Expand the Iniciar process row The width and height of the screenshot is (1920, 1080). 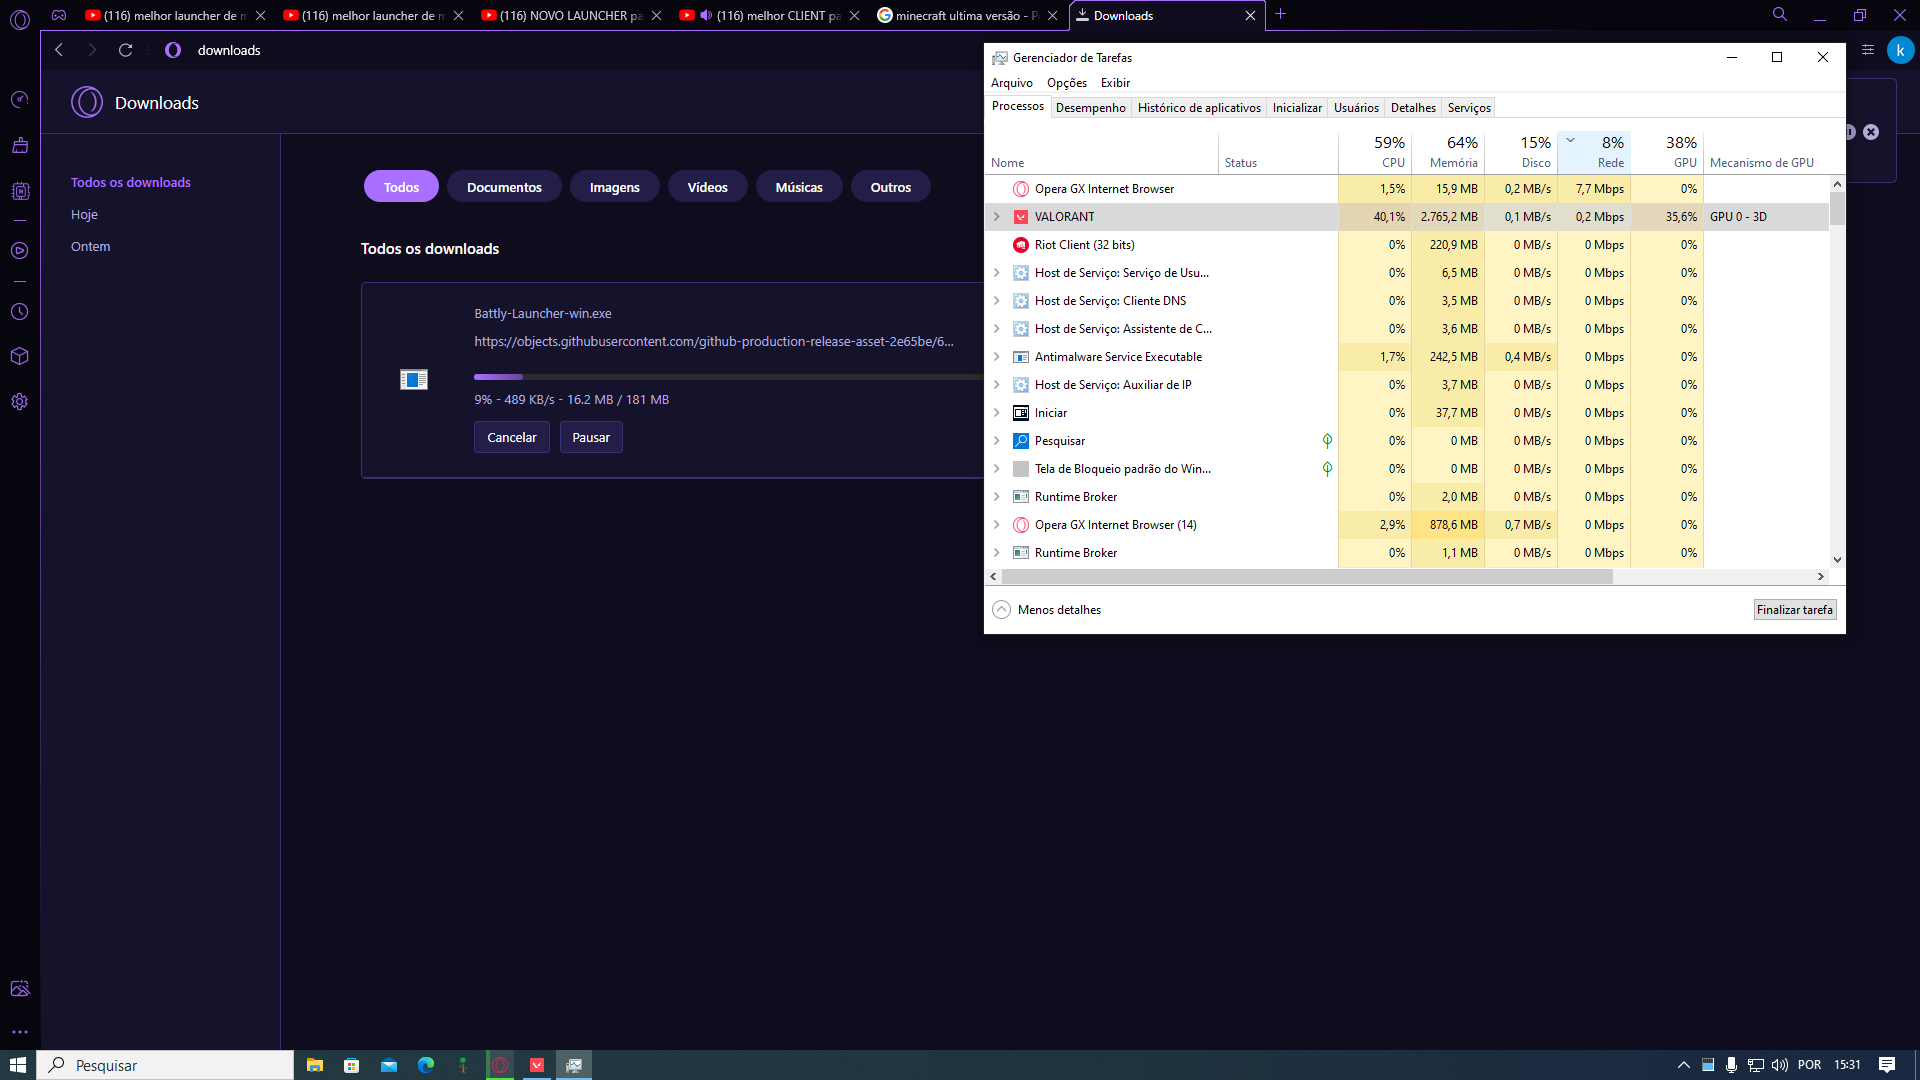click(x=996, y=413)
